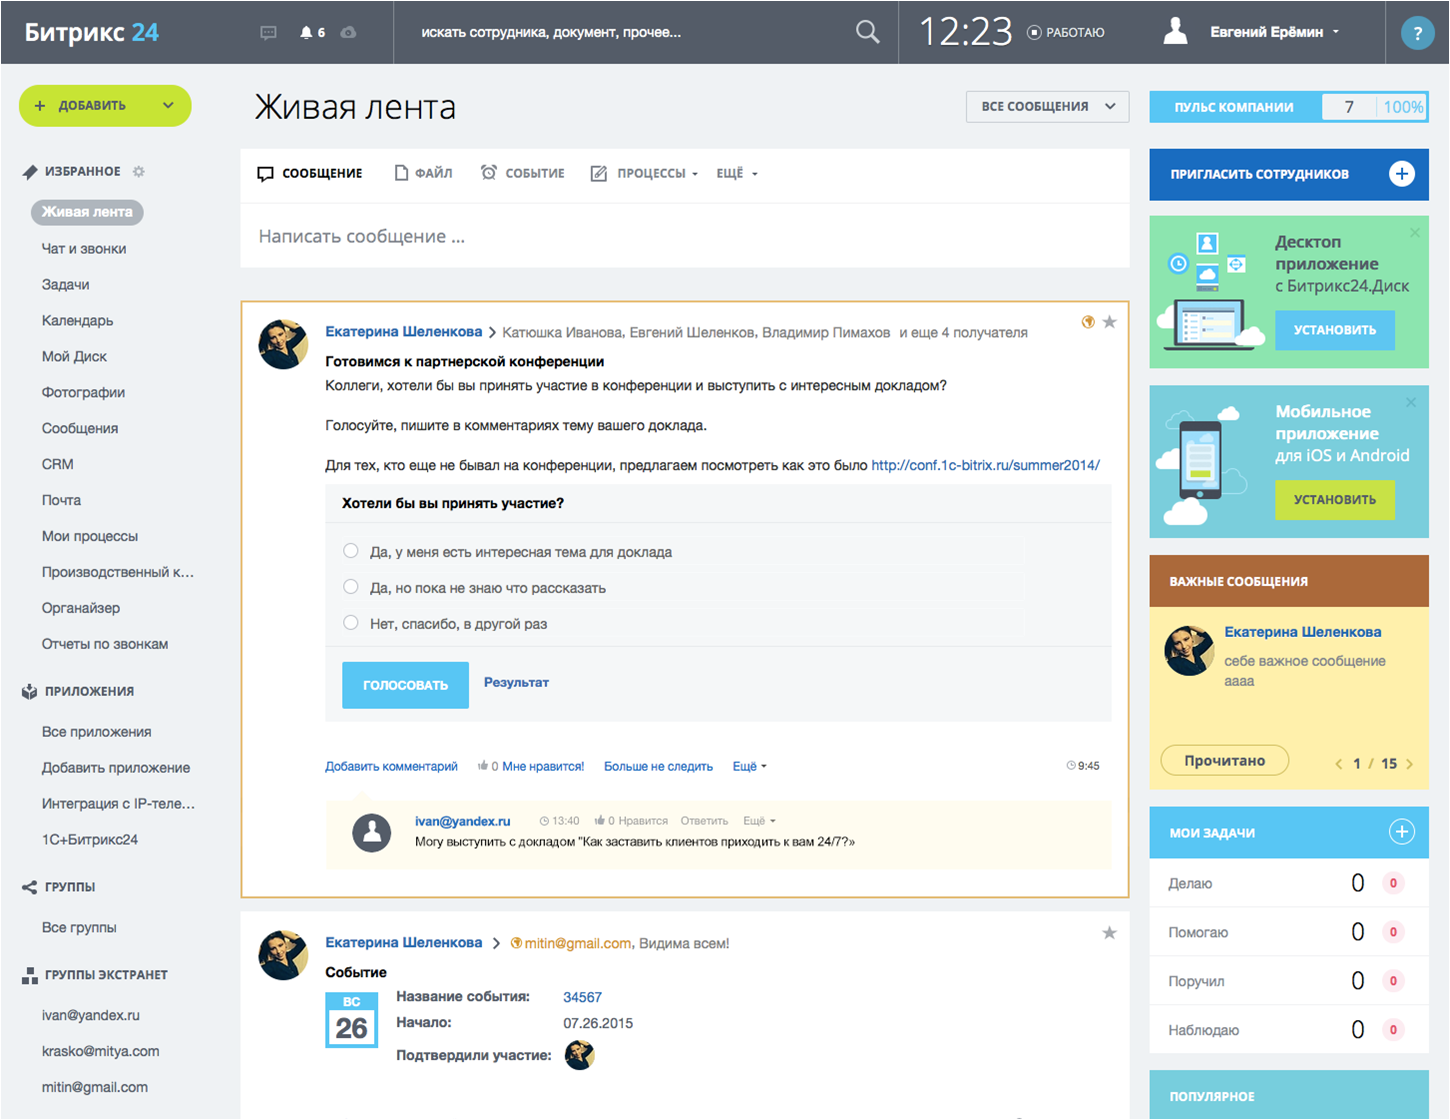Viewport: 1450px width, 1120px height.
Task: Expand the ДОБАВИТЬ button dropdown arrow
Action: [168, 105]
